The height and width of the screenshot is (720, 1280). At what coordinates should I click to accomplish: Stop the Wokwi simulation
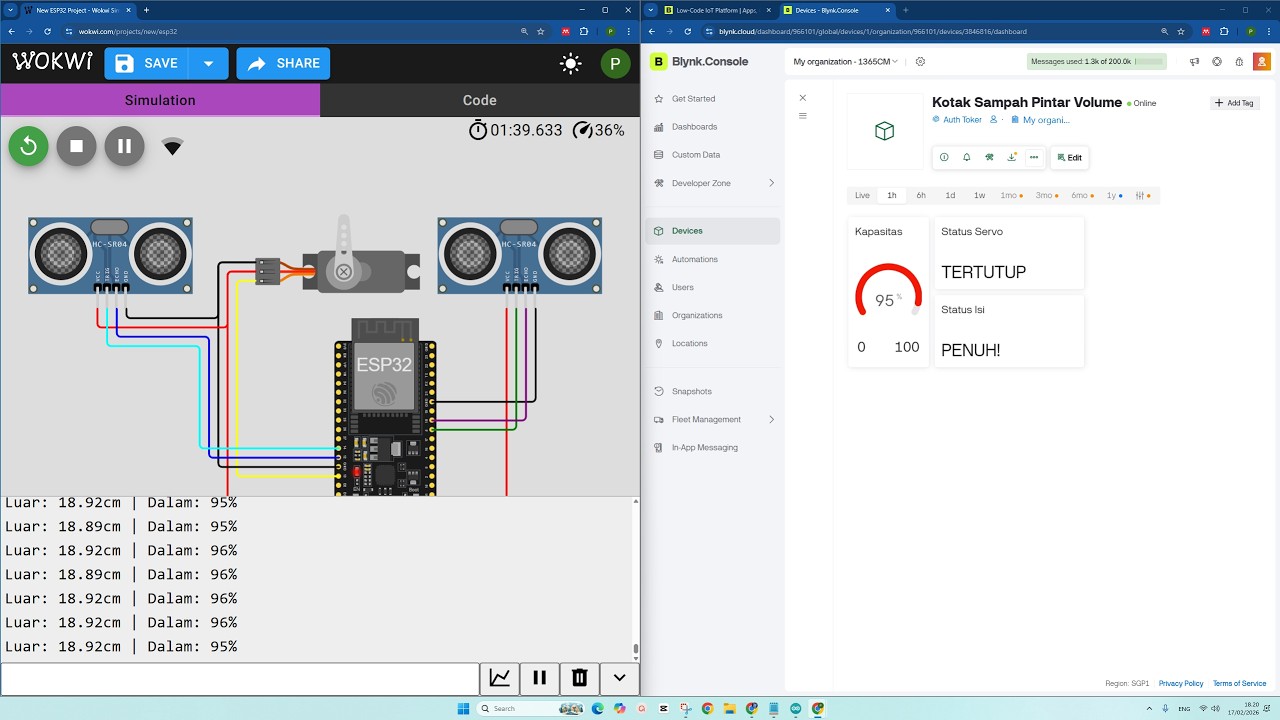click(76, 146)
